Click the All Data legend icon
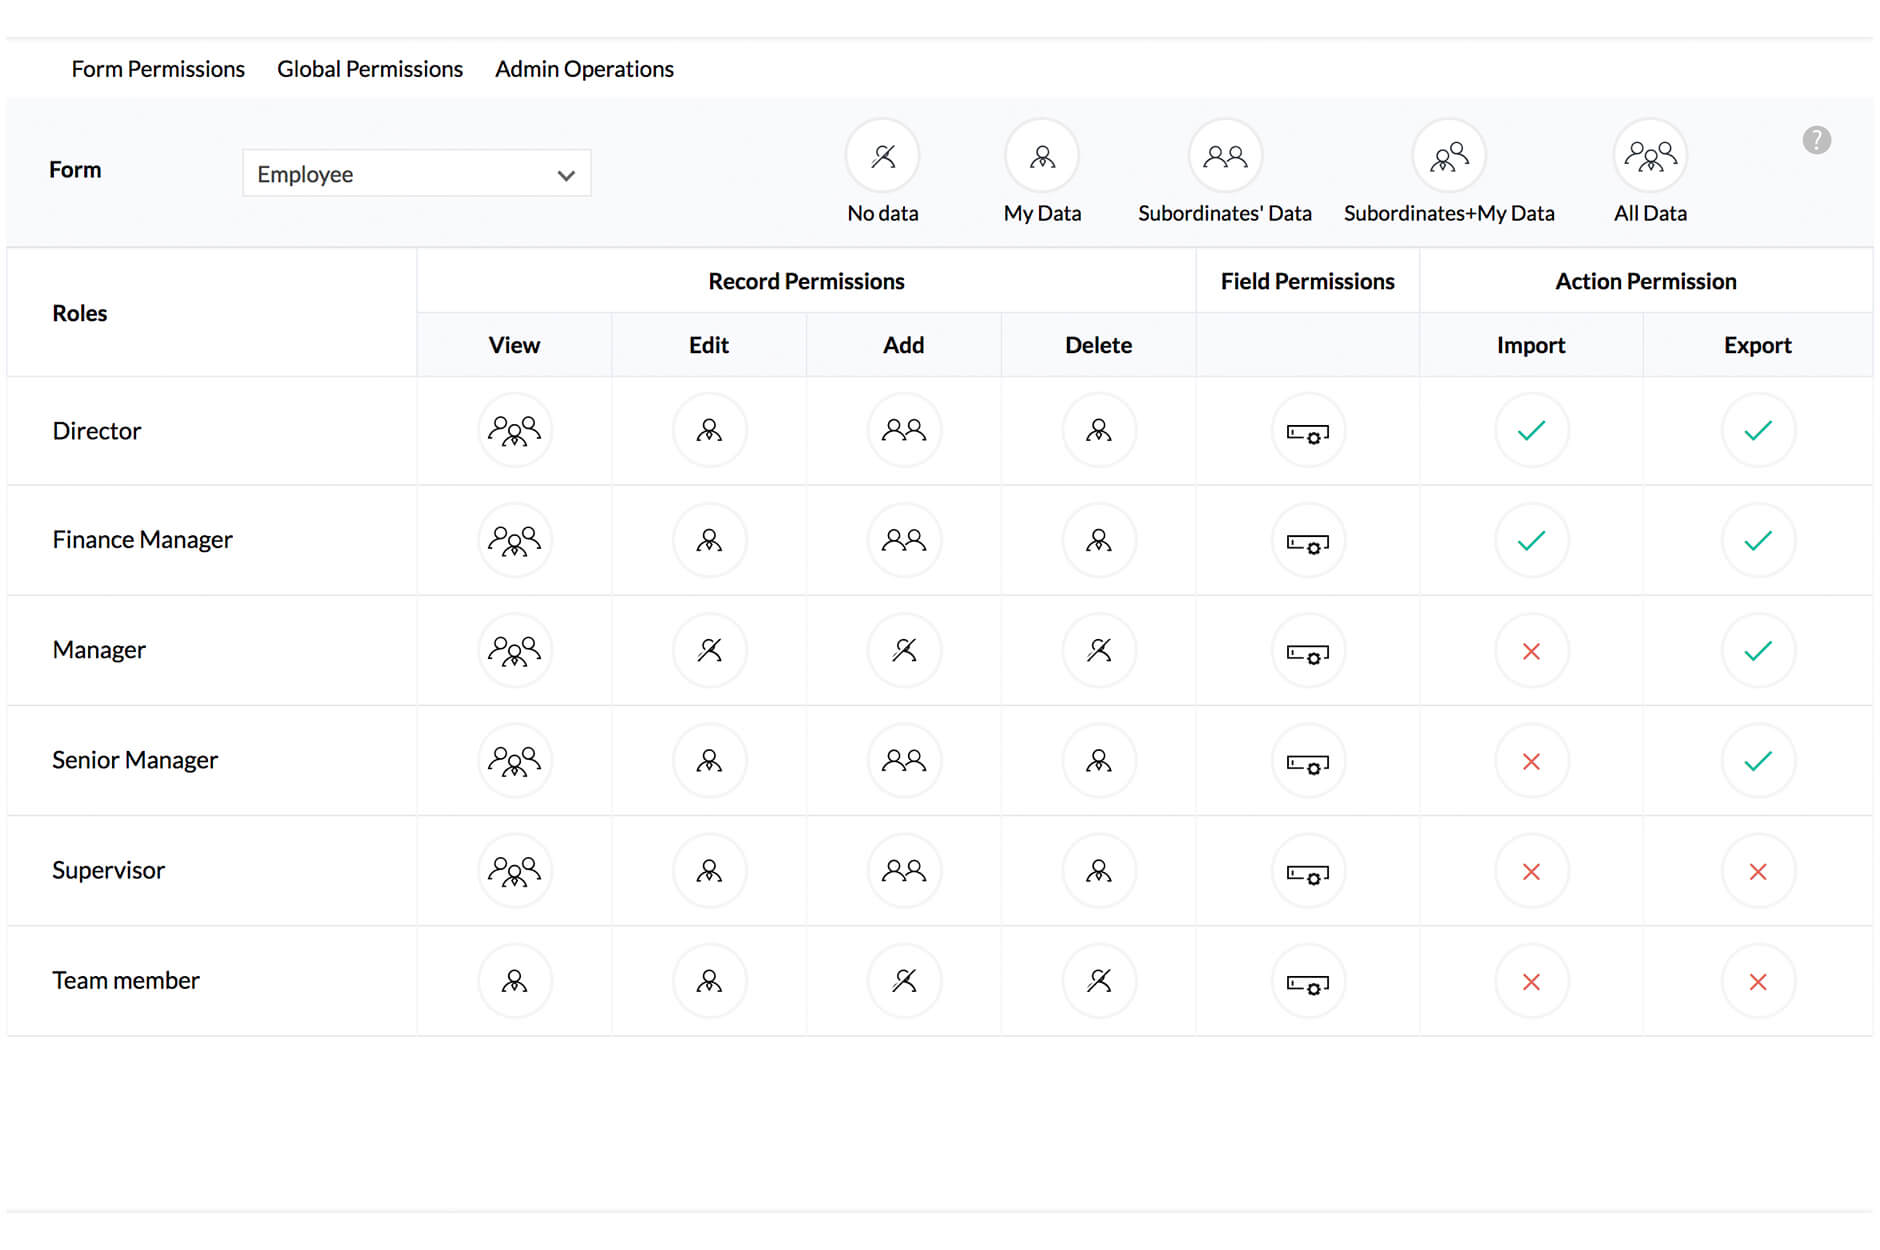The image size is (1880, 1250). (x=1649, y=156)
